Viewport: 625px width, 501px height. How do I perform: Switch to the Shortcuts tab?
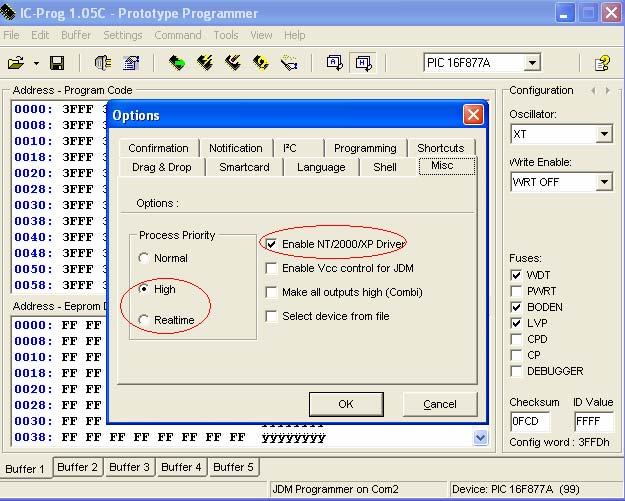click(440, 148)
